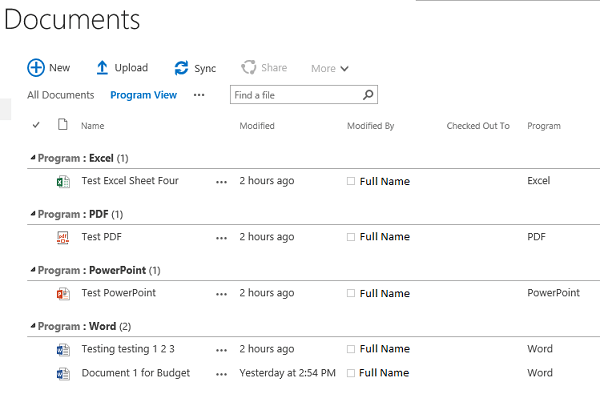This screenshot has width=600, height=394.
Task: Open Testing testing 1 2 3 document
Action: tap(128, 349)
